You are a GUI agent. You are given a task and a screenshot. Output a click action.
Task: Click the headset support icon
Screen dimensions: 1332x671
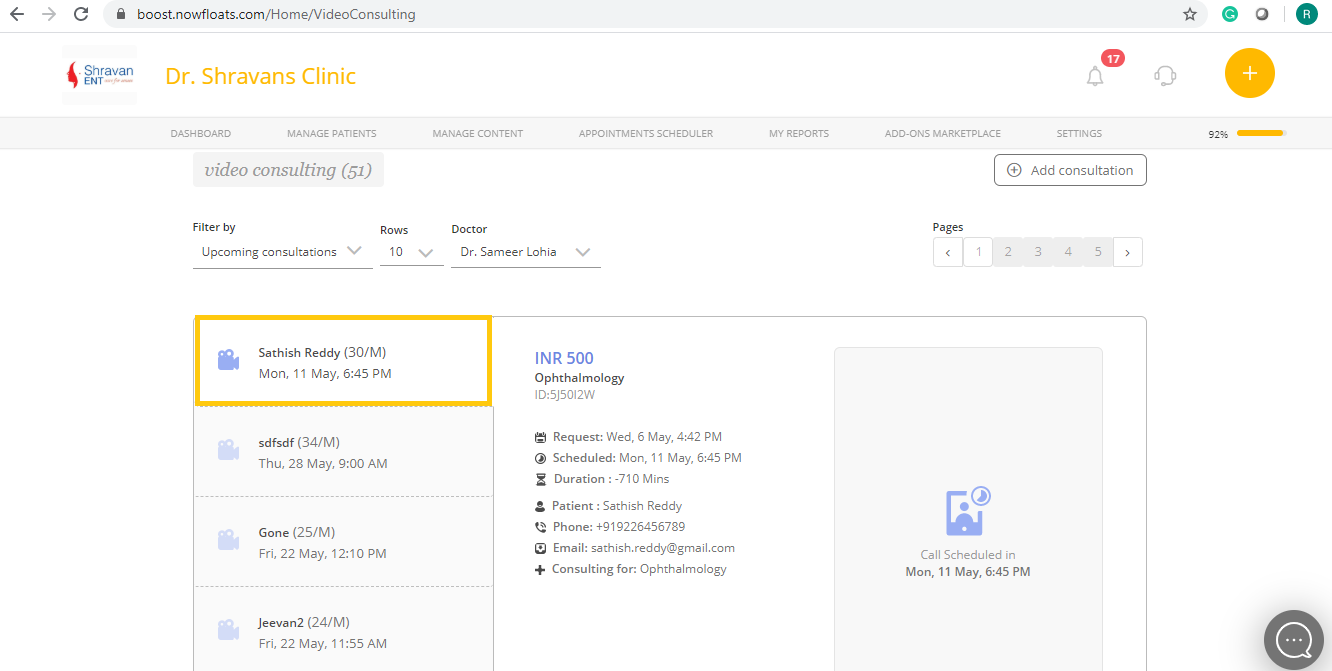pos(1164,74)
